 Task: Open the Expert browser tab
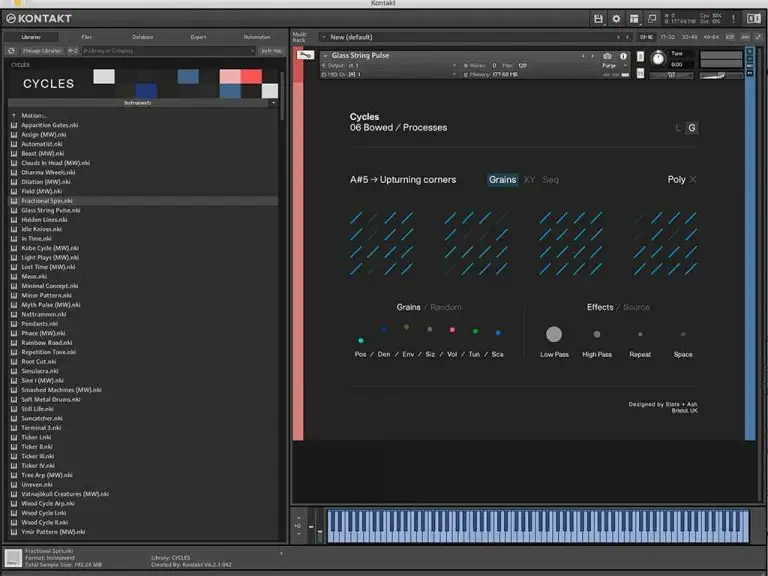198,37
